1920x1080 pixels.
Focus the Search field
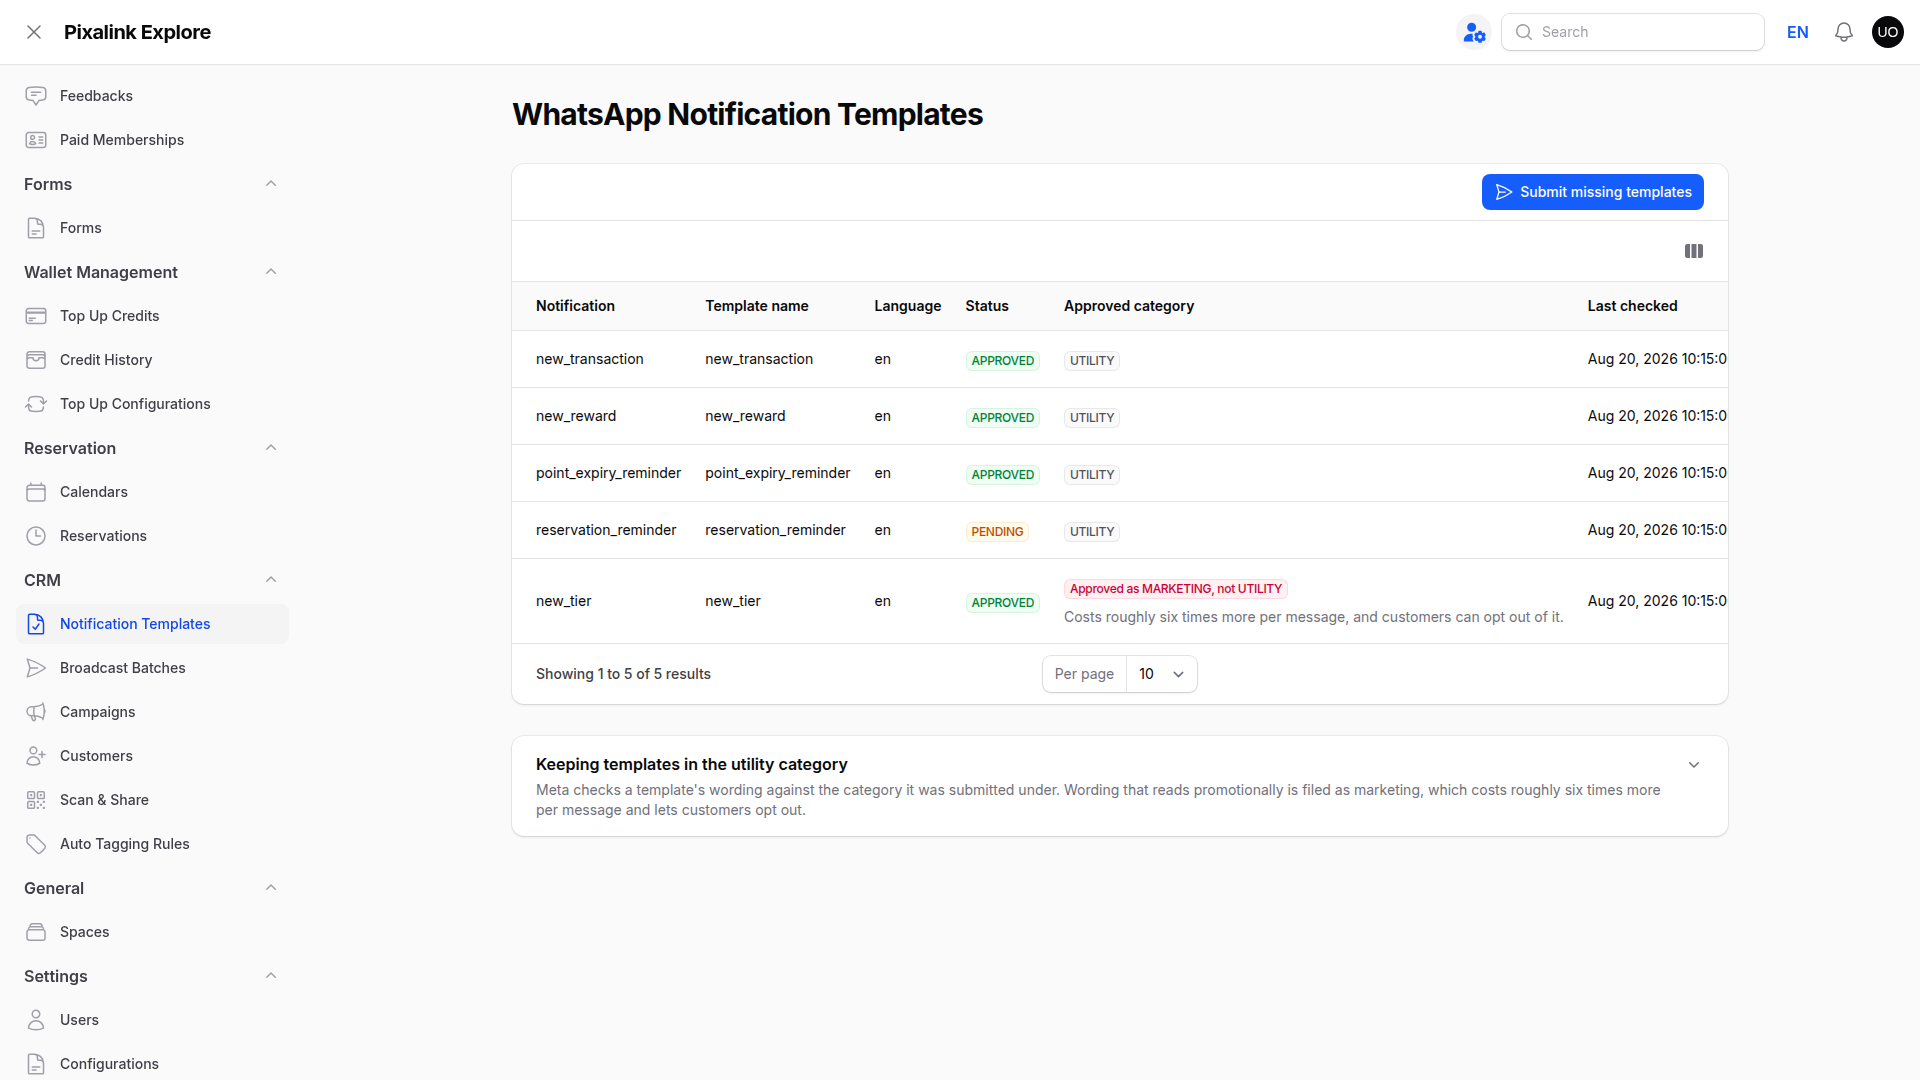click(x=1633, y=32)
